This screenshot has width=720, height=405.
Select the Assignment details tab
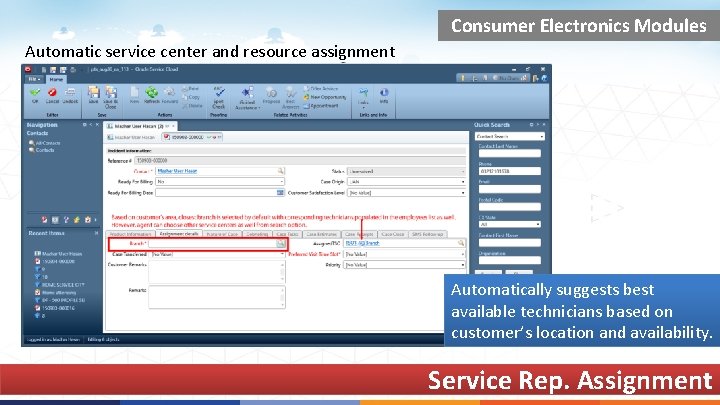[x=179, y=234]
